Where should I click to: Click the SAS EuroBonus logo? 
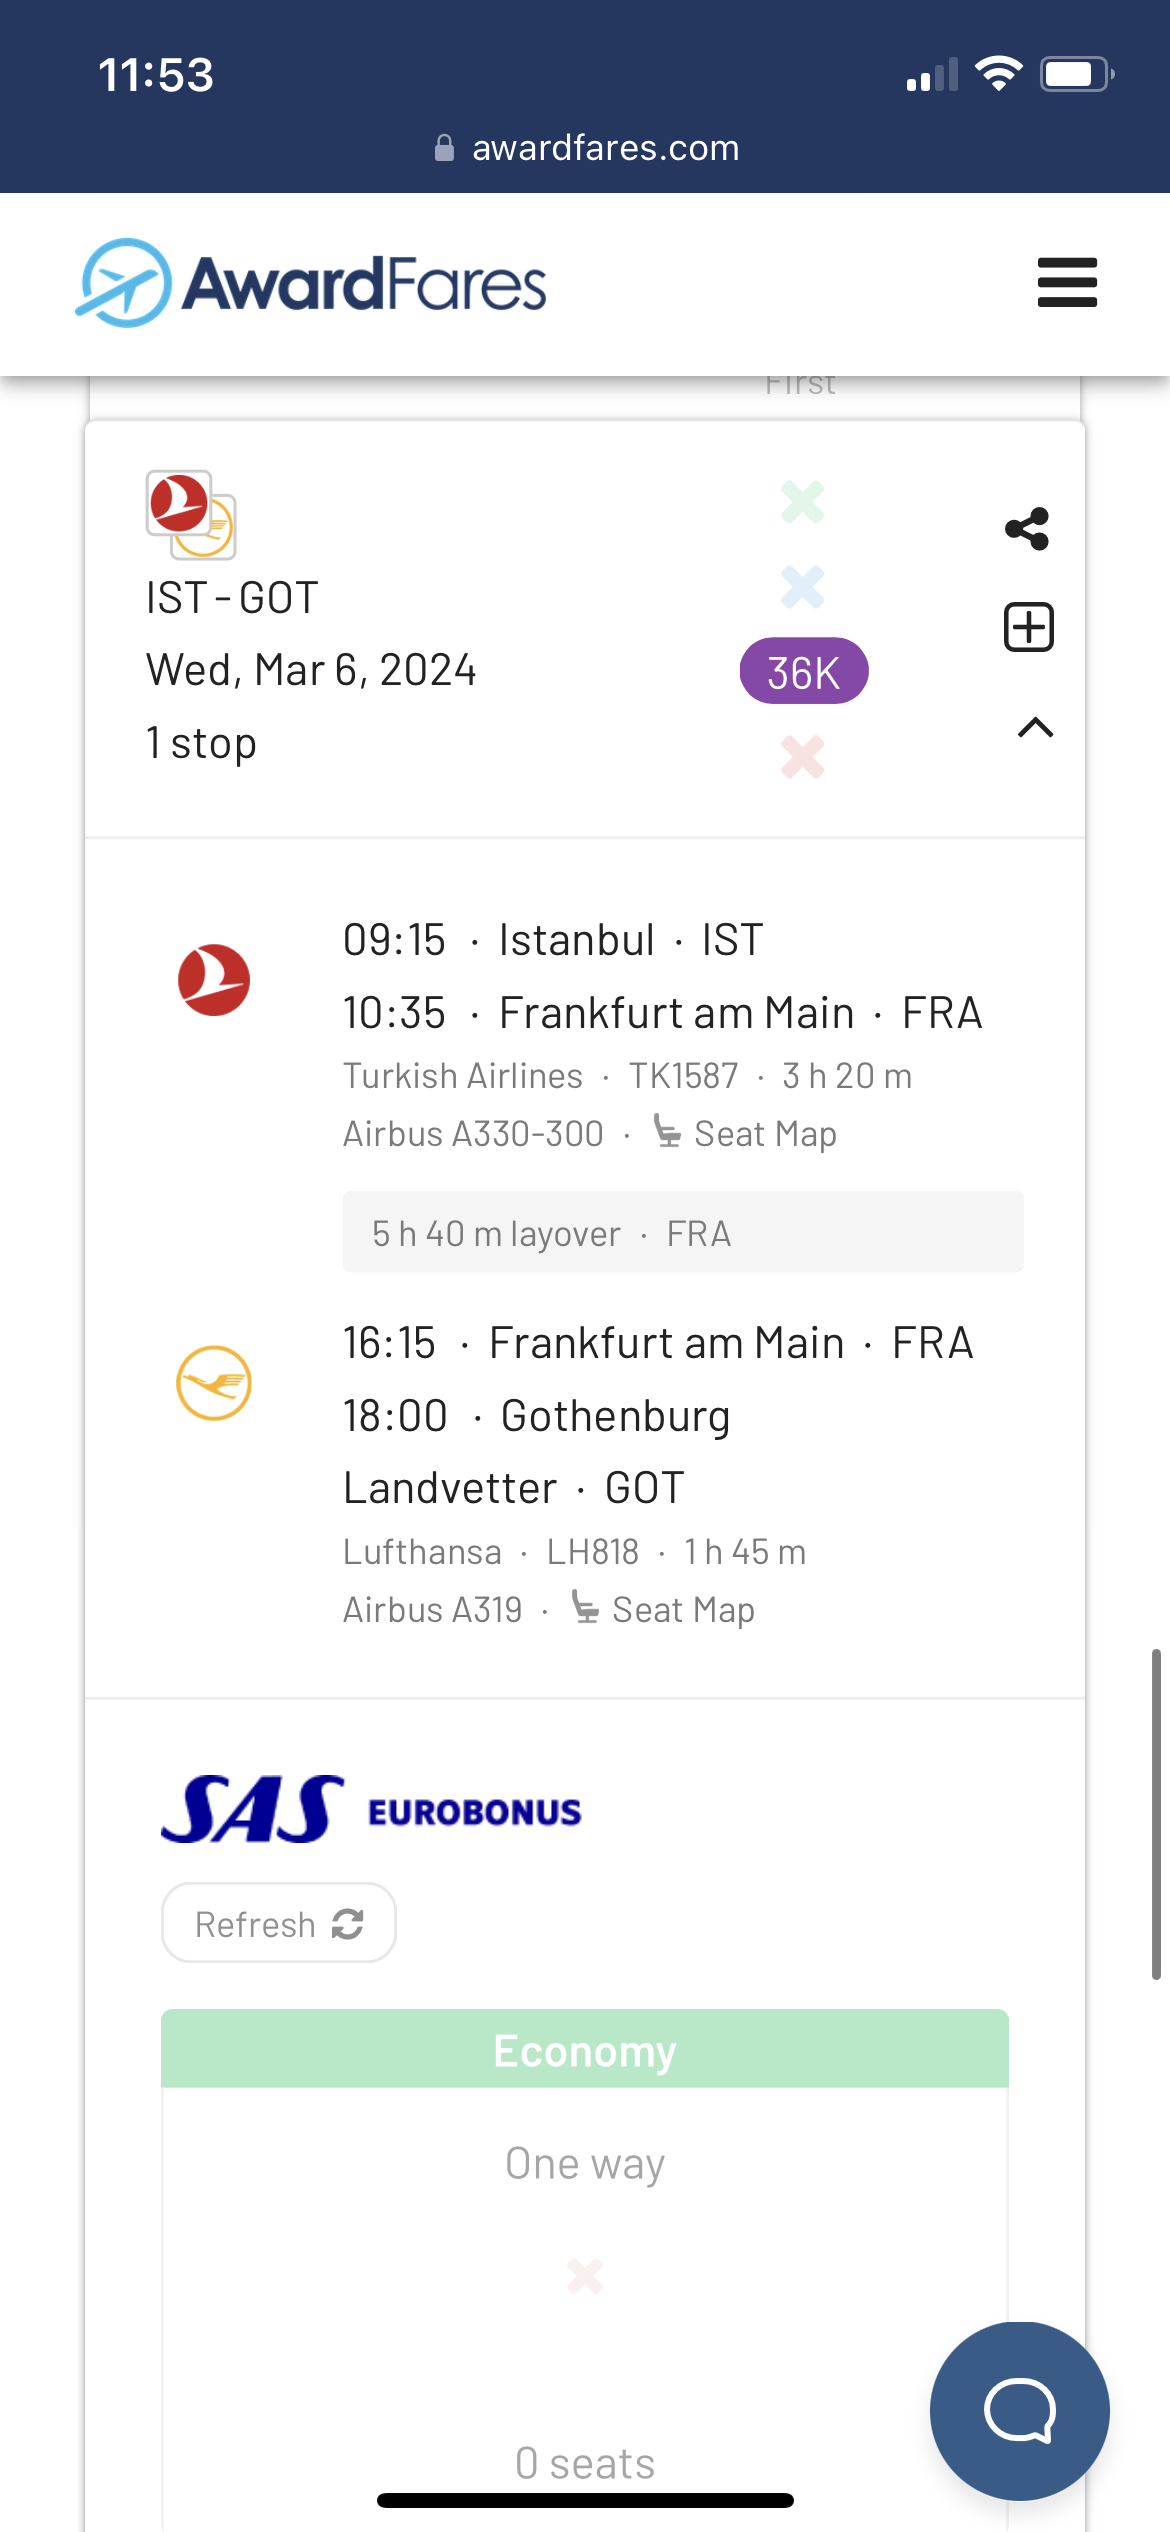371,1810
